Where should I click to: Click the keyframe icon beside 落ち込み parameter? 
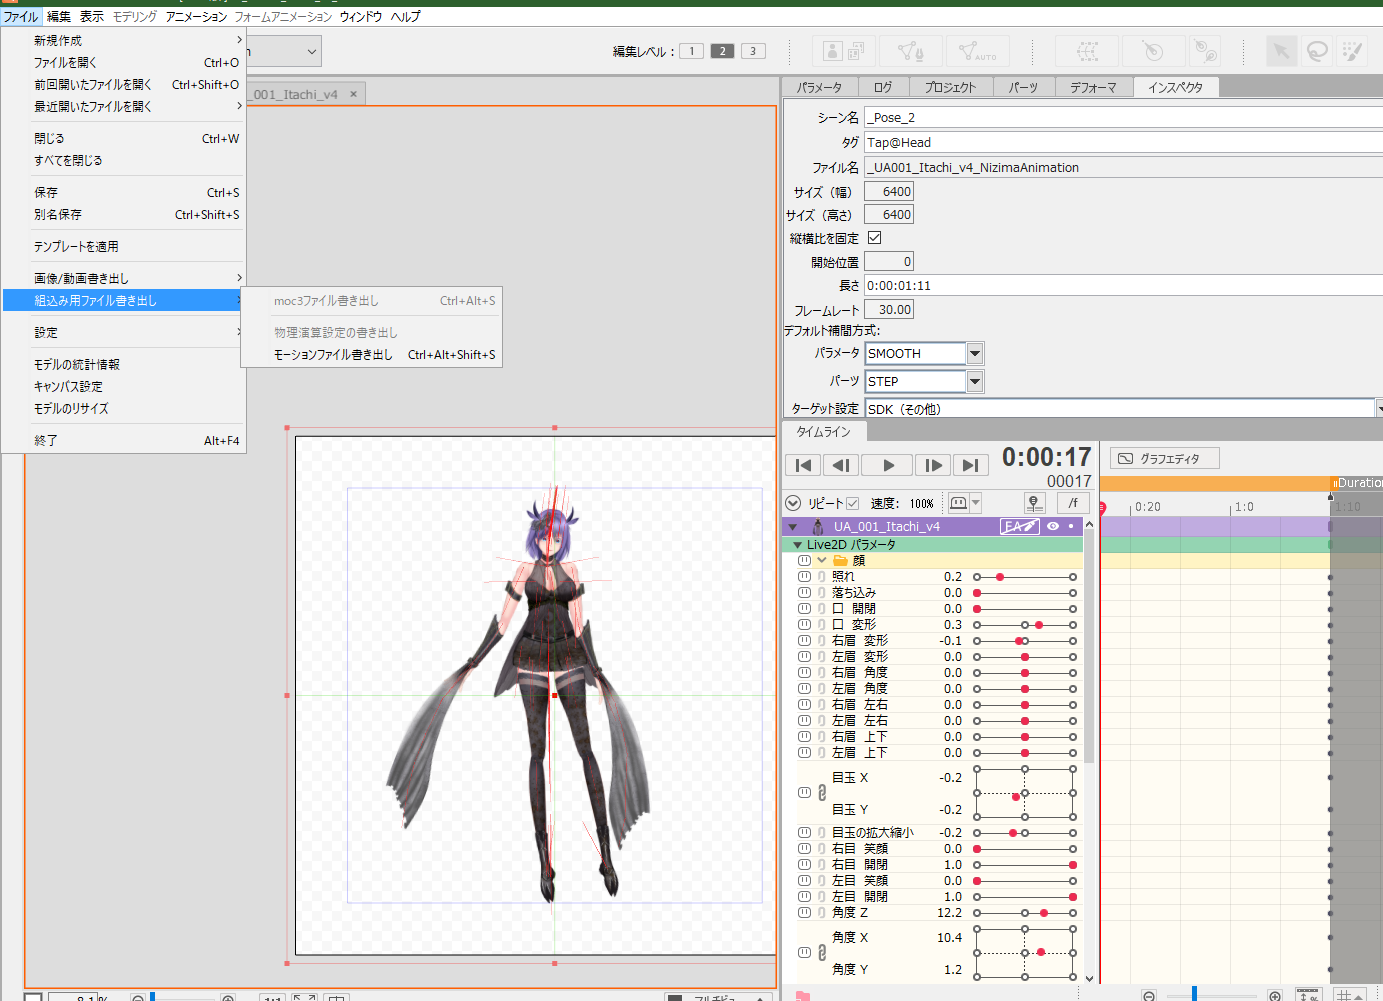point(804,593)
